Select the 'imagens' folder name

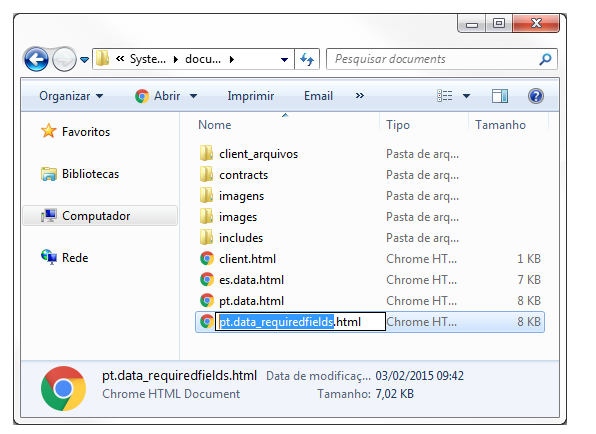click(241, 196)
